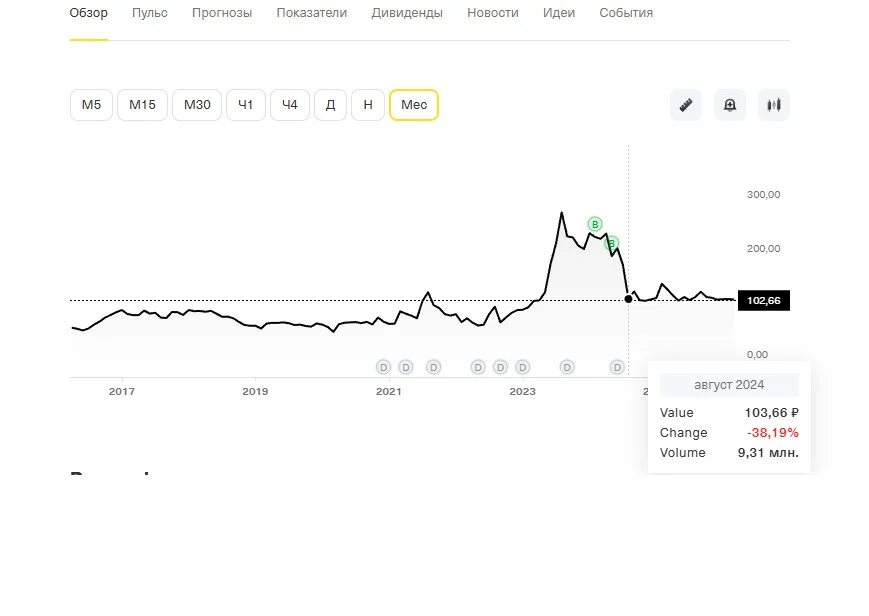The width and height of the screenshot is (869, 616).
Task: Click the 200,00 price axis label
Action: [763, 248]
